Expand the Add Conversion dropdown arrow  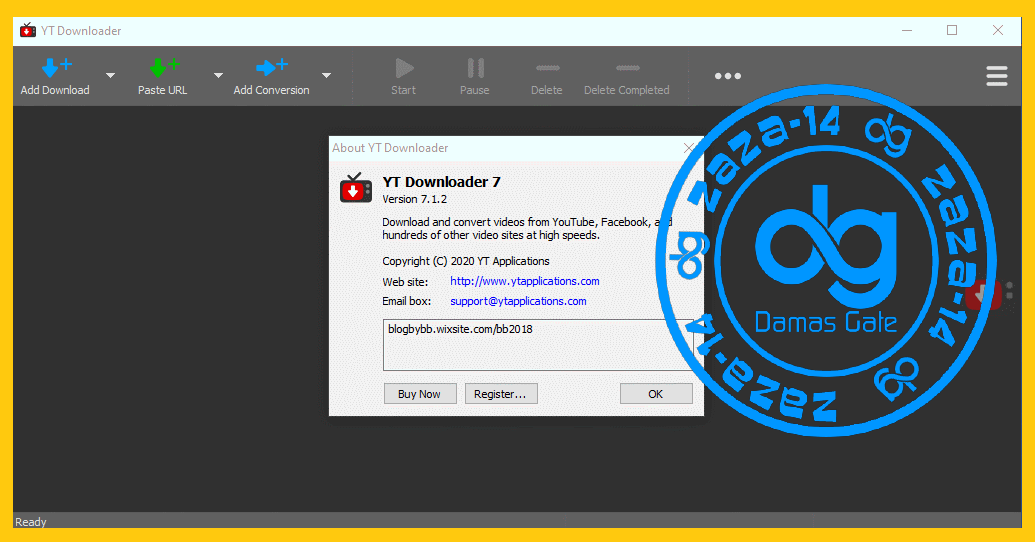(326, 75)
